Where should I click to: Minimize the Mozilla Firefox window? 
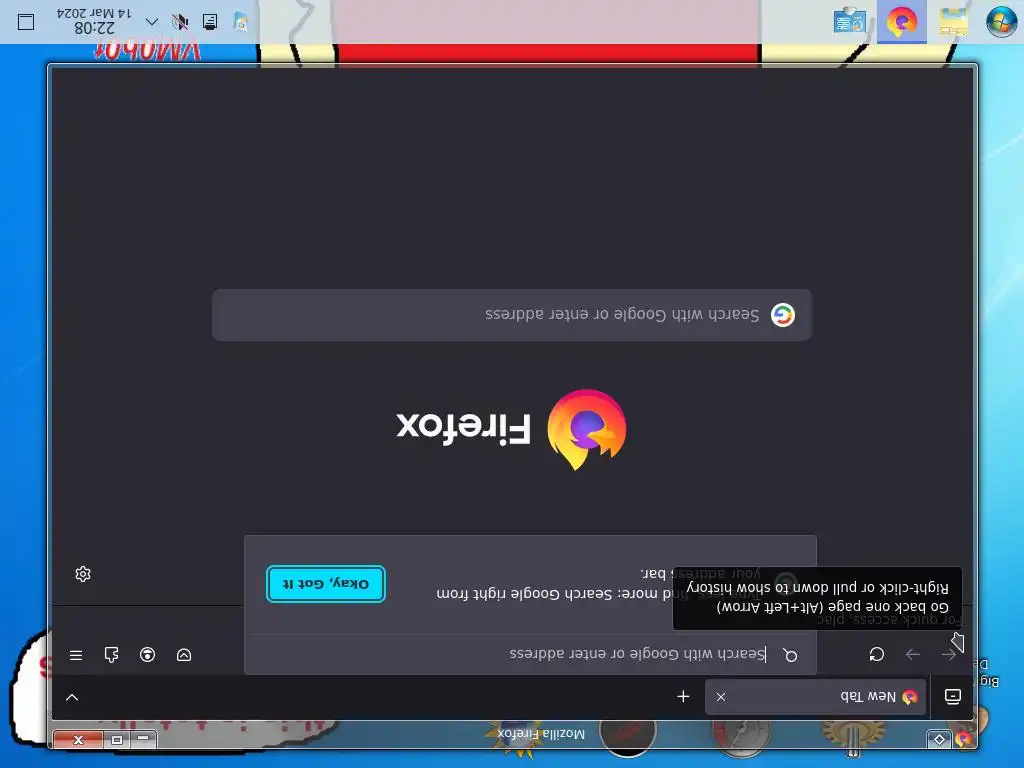click(143, 739)
